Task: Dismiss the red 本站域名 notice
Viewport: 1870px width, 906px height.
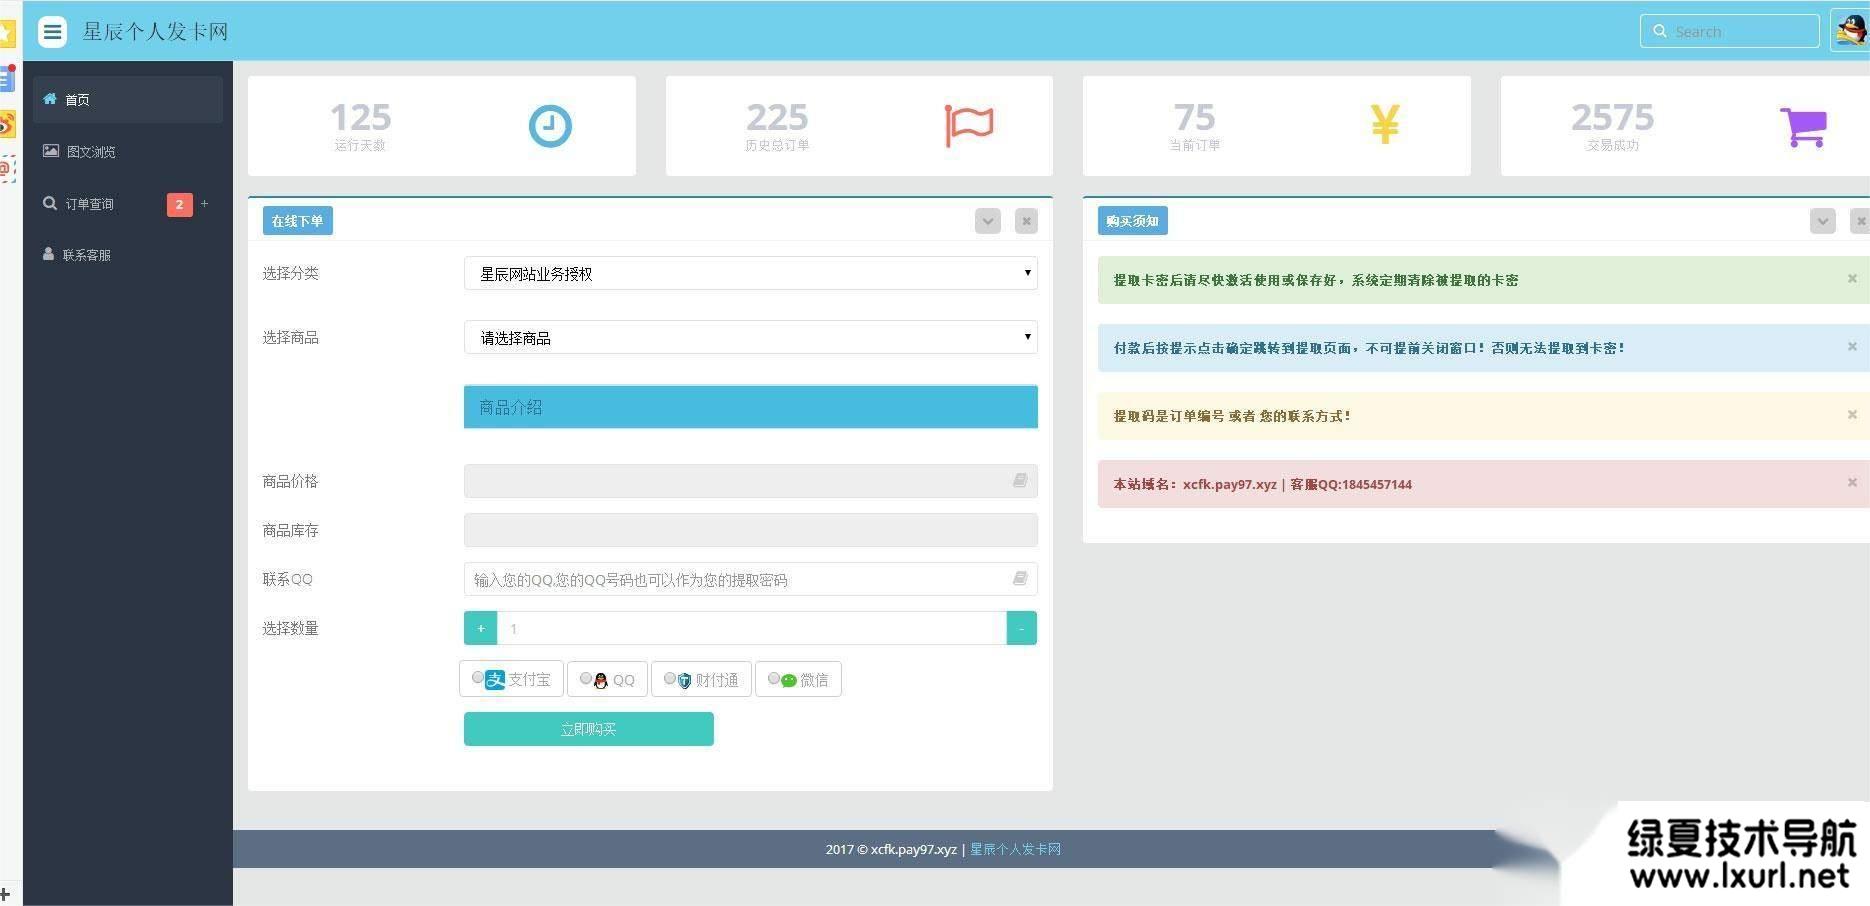Action: pyautogui.click(x=1852, y=483)
